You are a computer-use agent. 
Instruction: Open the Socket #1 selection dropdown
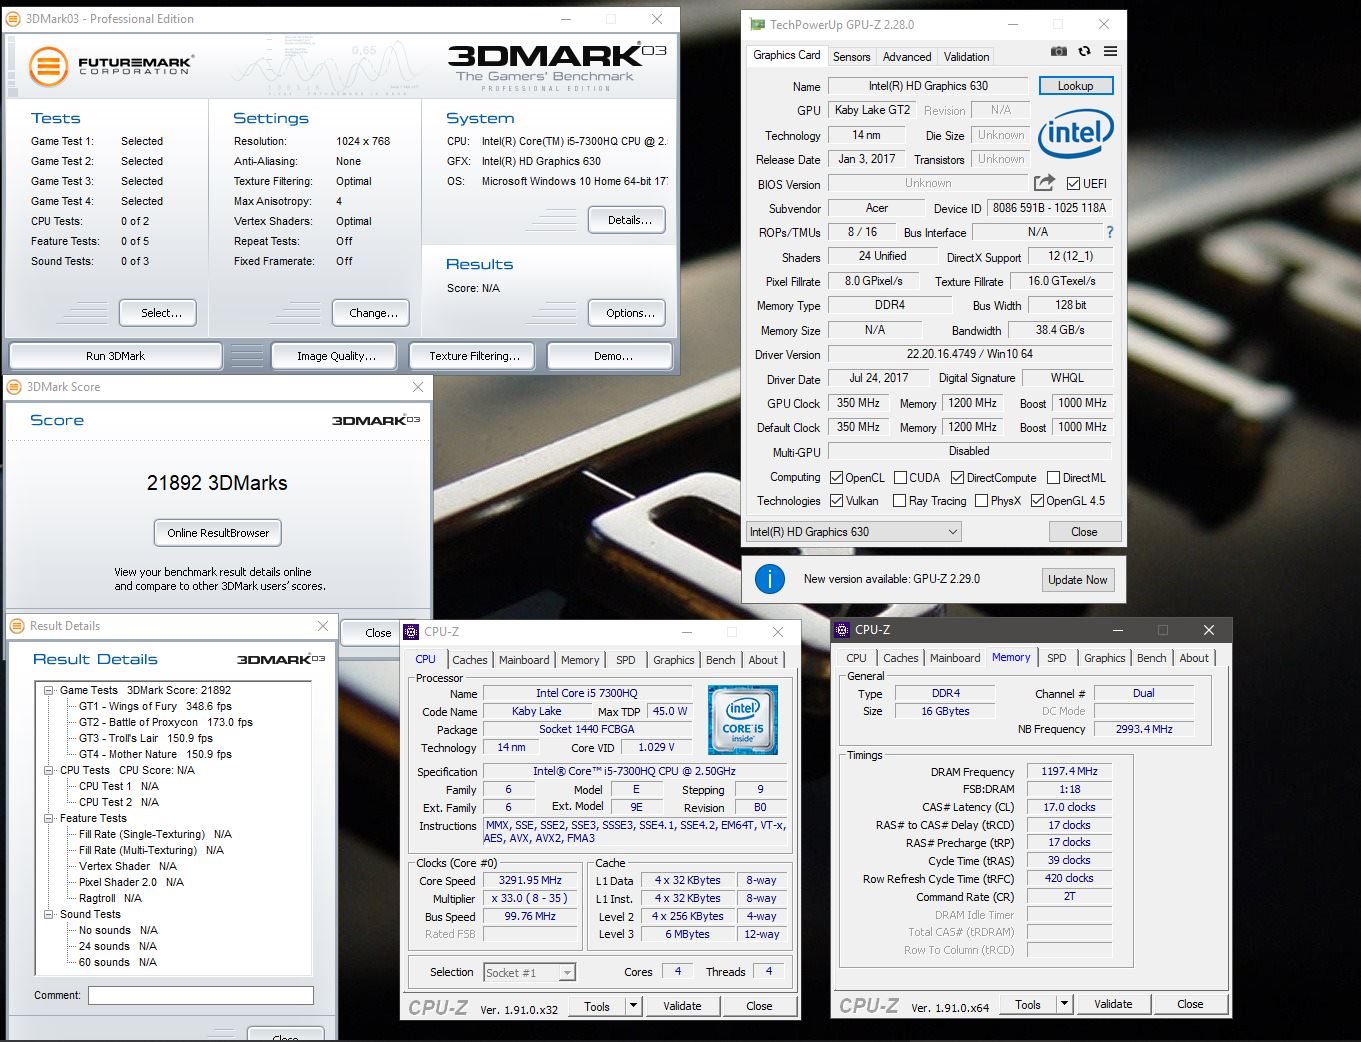click(x=529, y=972)
